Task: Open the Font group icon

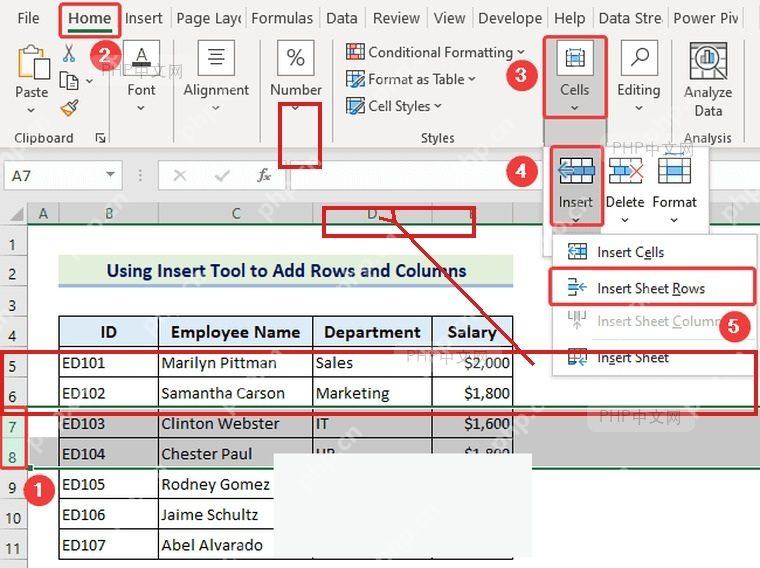Action: (x=141, y=57)
